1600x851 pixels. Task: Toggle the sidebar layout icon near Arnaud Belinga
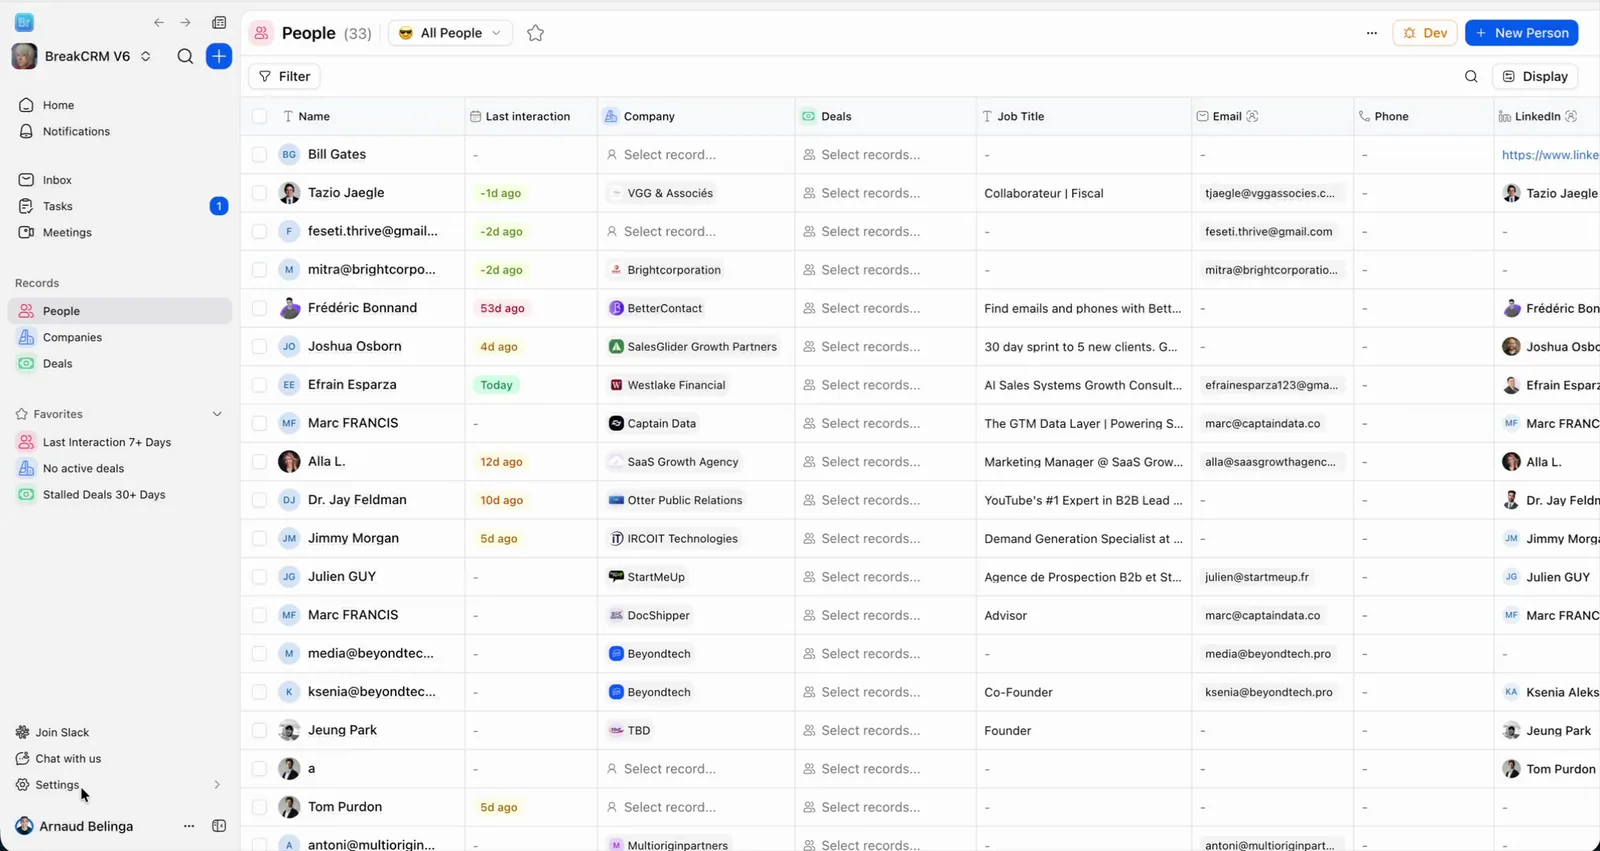219,826
